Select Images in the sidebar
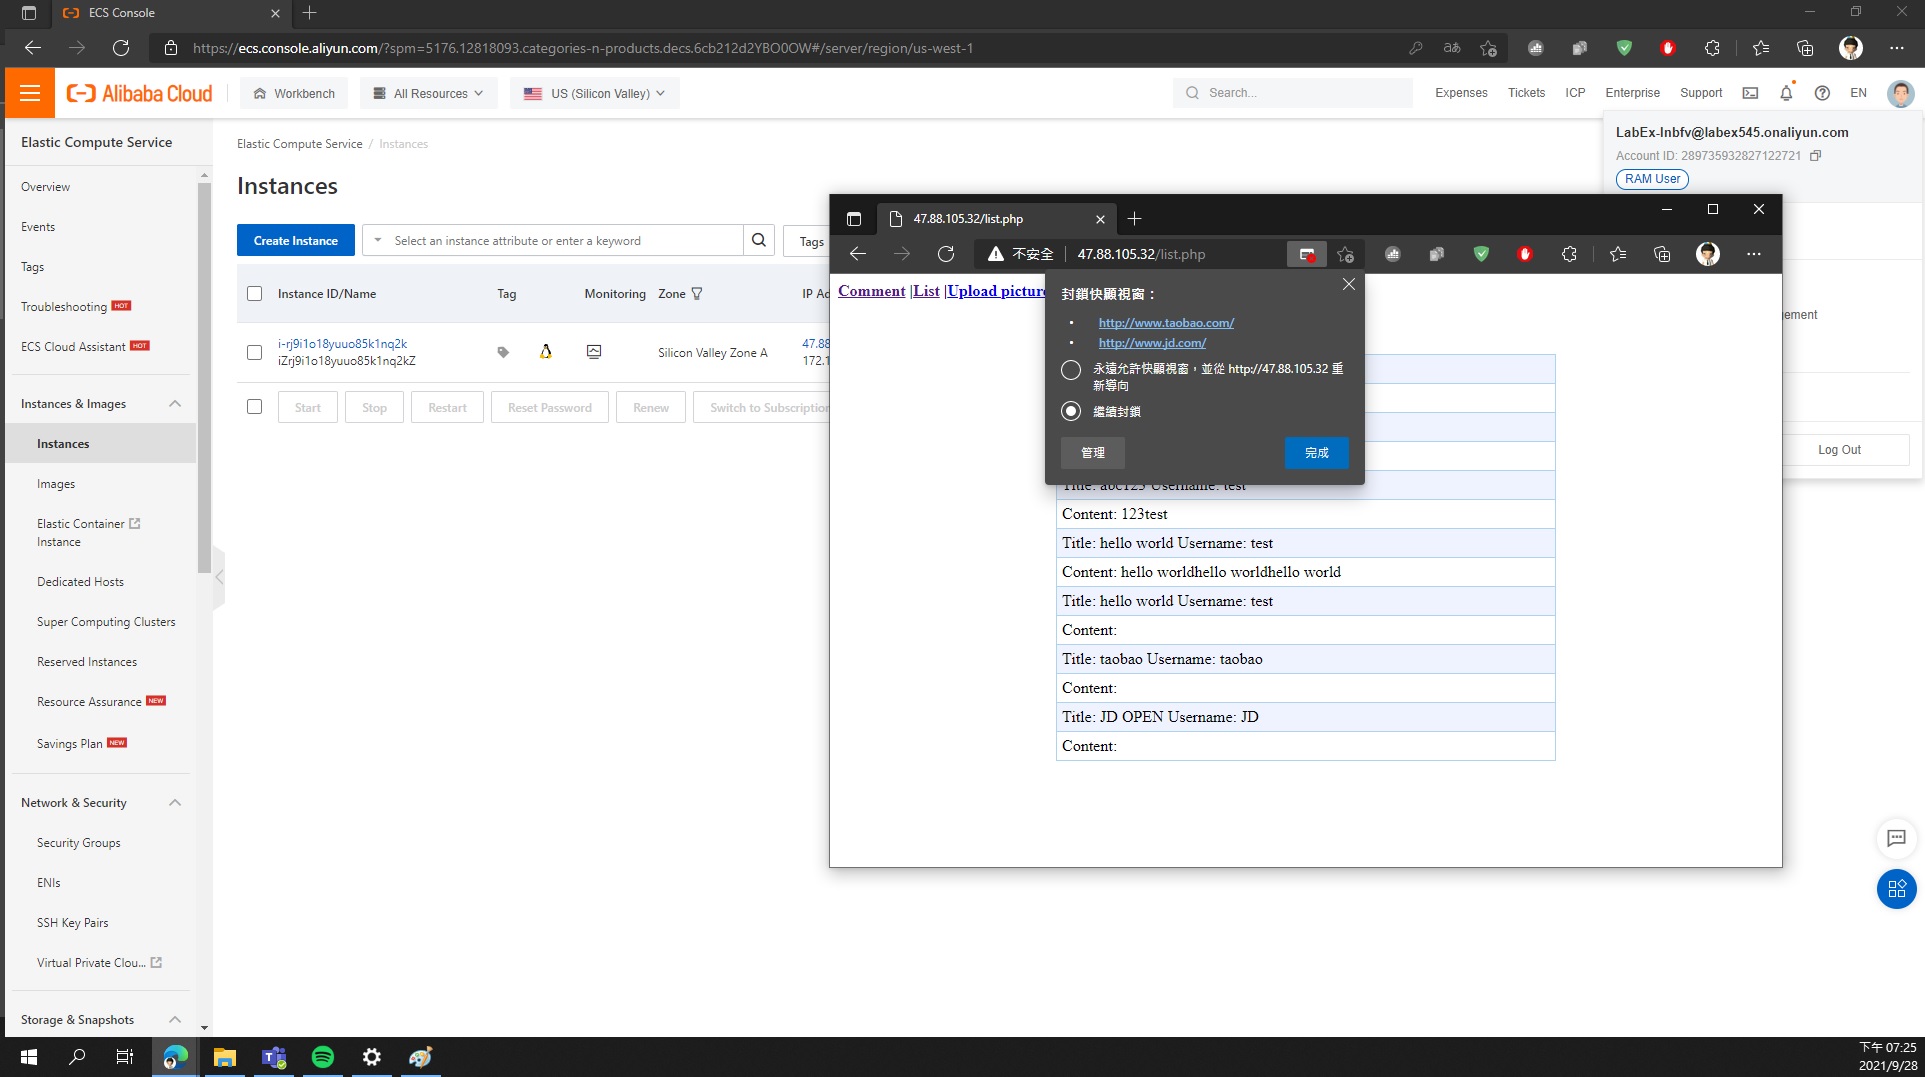The image size is (1925, 1077). pyautogui.click(x=56, y=484)
